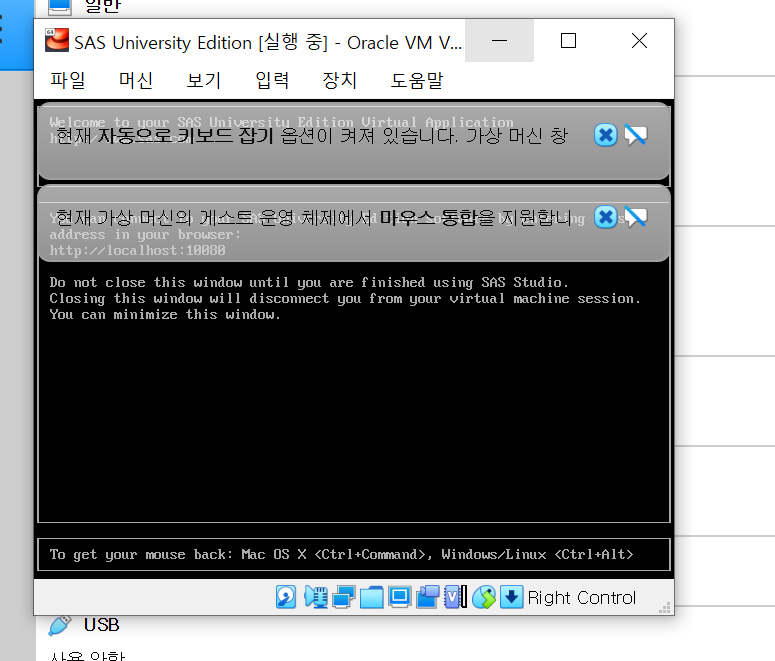Click the SAS University Edition window icon
Image resolution: width=775 pixels, height=661 pixels.
click(57, 40)
